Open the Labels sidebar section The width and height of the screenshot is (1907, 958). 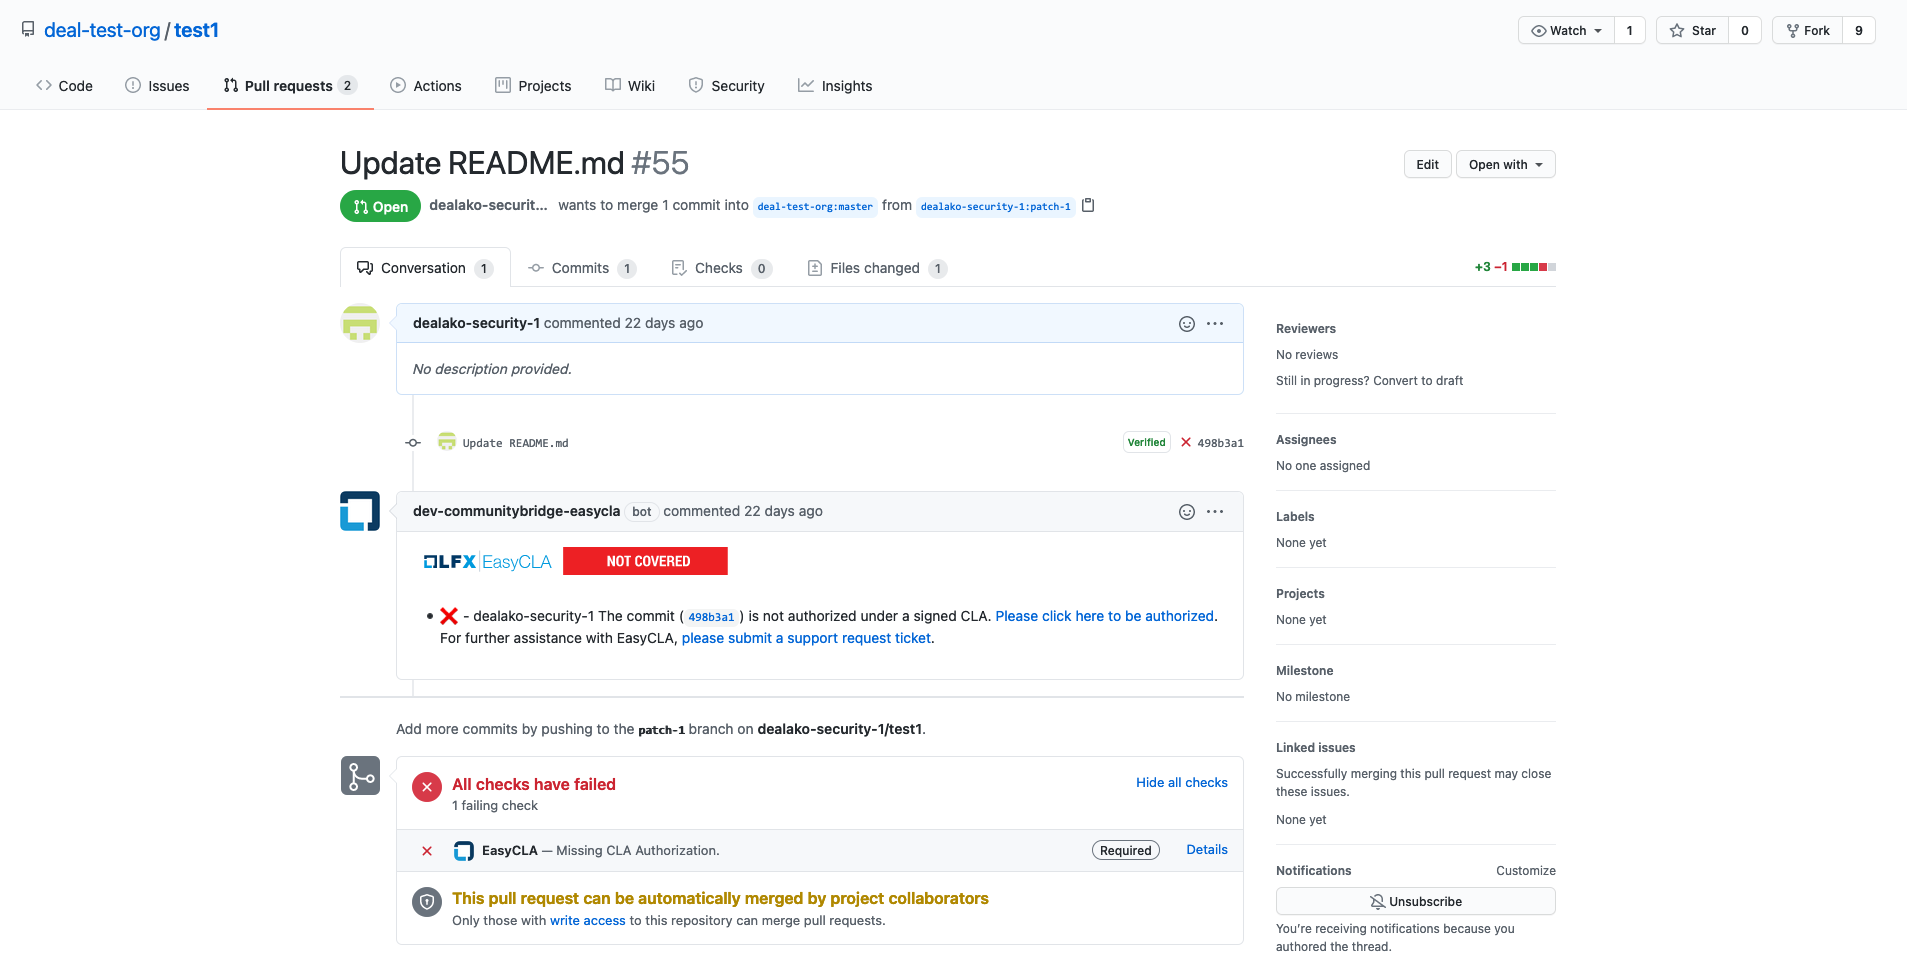coord(1295,516)
